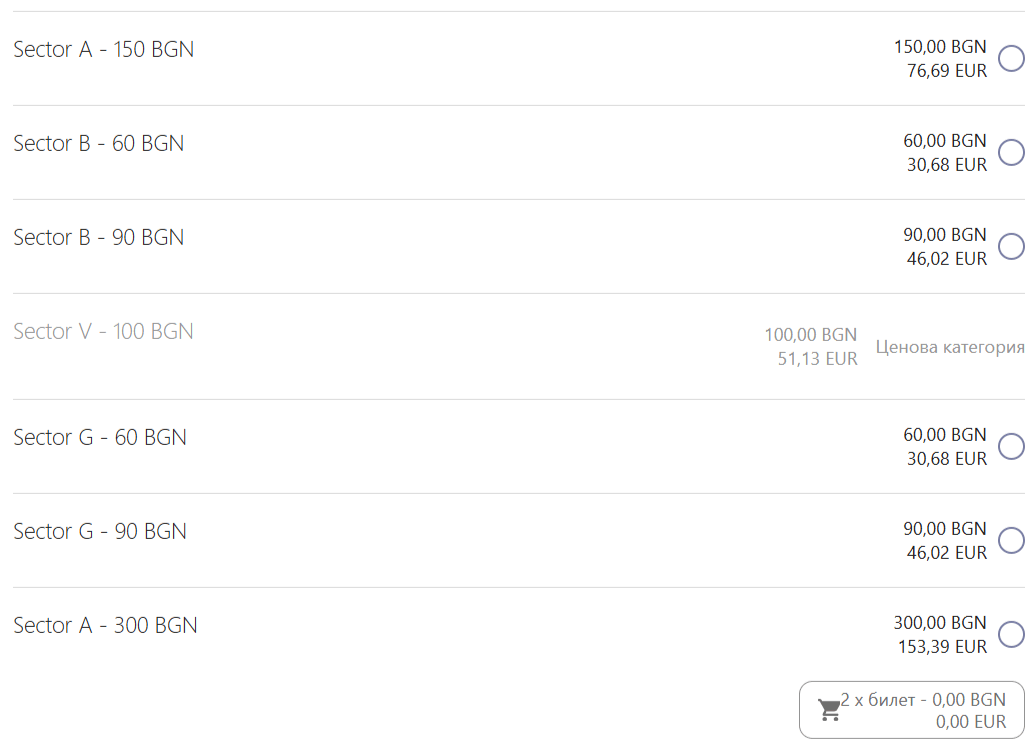Click the 'Sector B - 60 BGN' label
This screenshot has height=753, width=1032.
click(99, 143)
